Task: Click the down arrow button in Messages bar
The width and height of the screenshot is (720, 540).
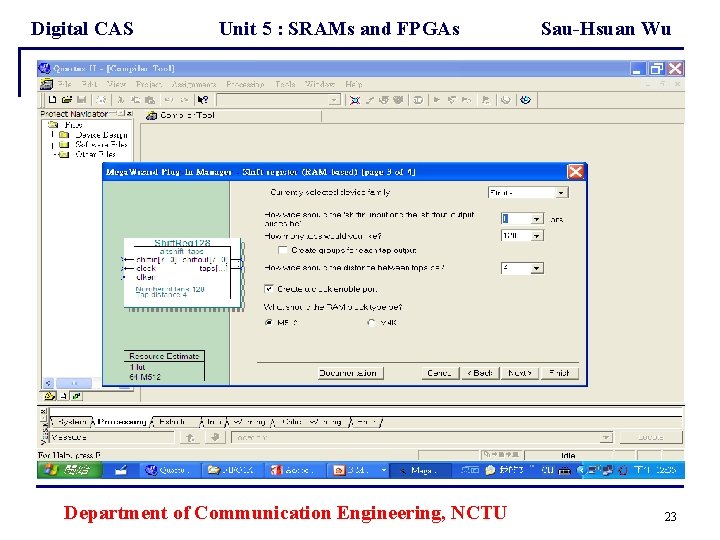Action: (x=215, y=438)
